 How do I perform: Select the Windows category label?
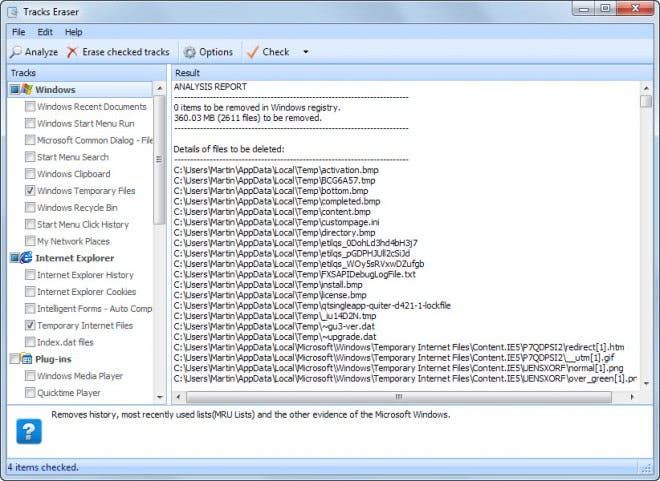(55, 90)
